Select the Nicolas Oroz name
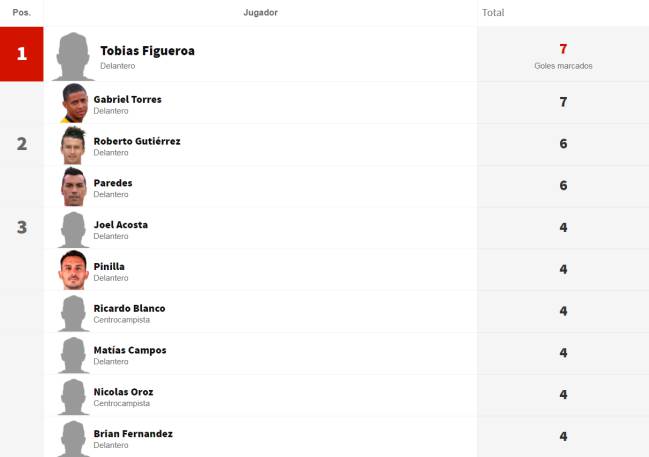The image size is (649, 457). tap(123, 392)
